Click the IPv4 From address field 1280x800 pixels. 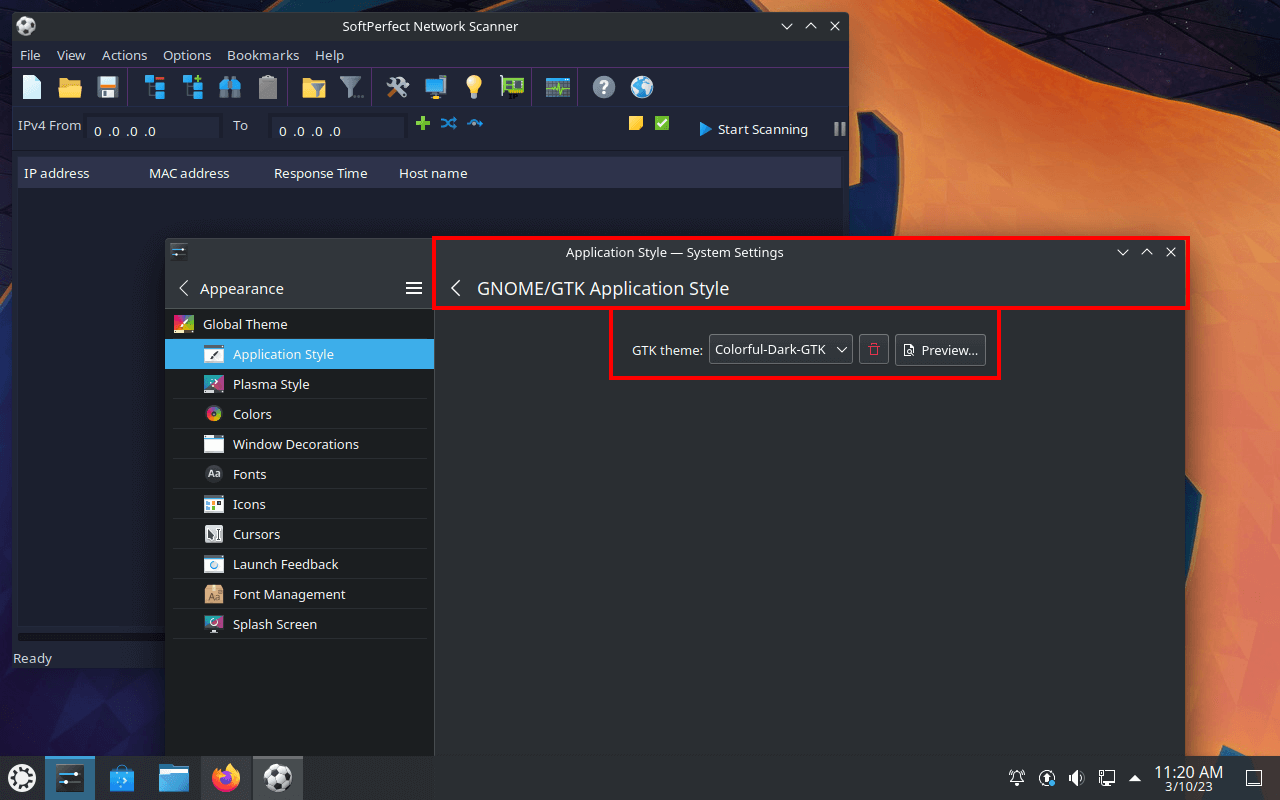[152, 130]
